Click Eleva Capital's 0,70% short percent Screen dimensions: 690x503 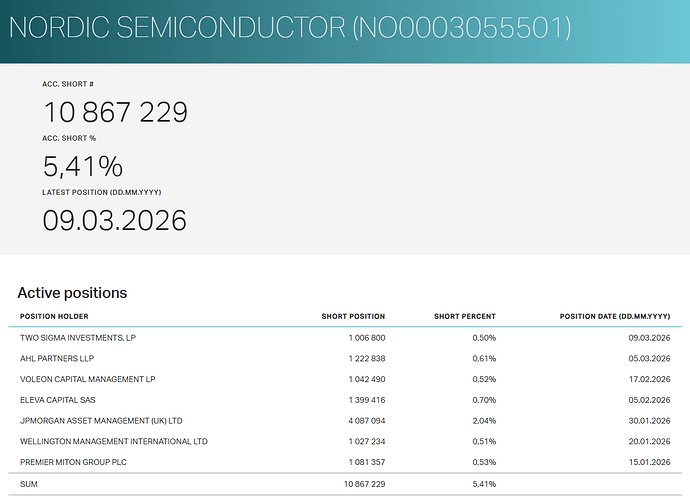click(x=484, y=400)
